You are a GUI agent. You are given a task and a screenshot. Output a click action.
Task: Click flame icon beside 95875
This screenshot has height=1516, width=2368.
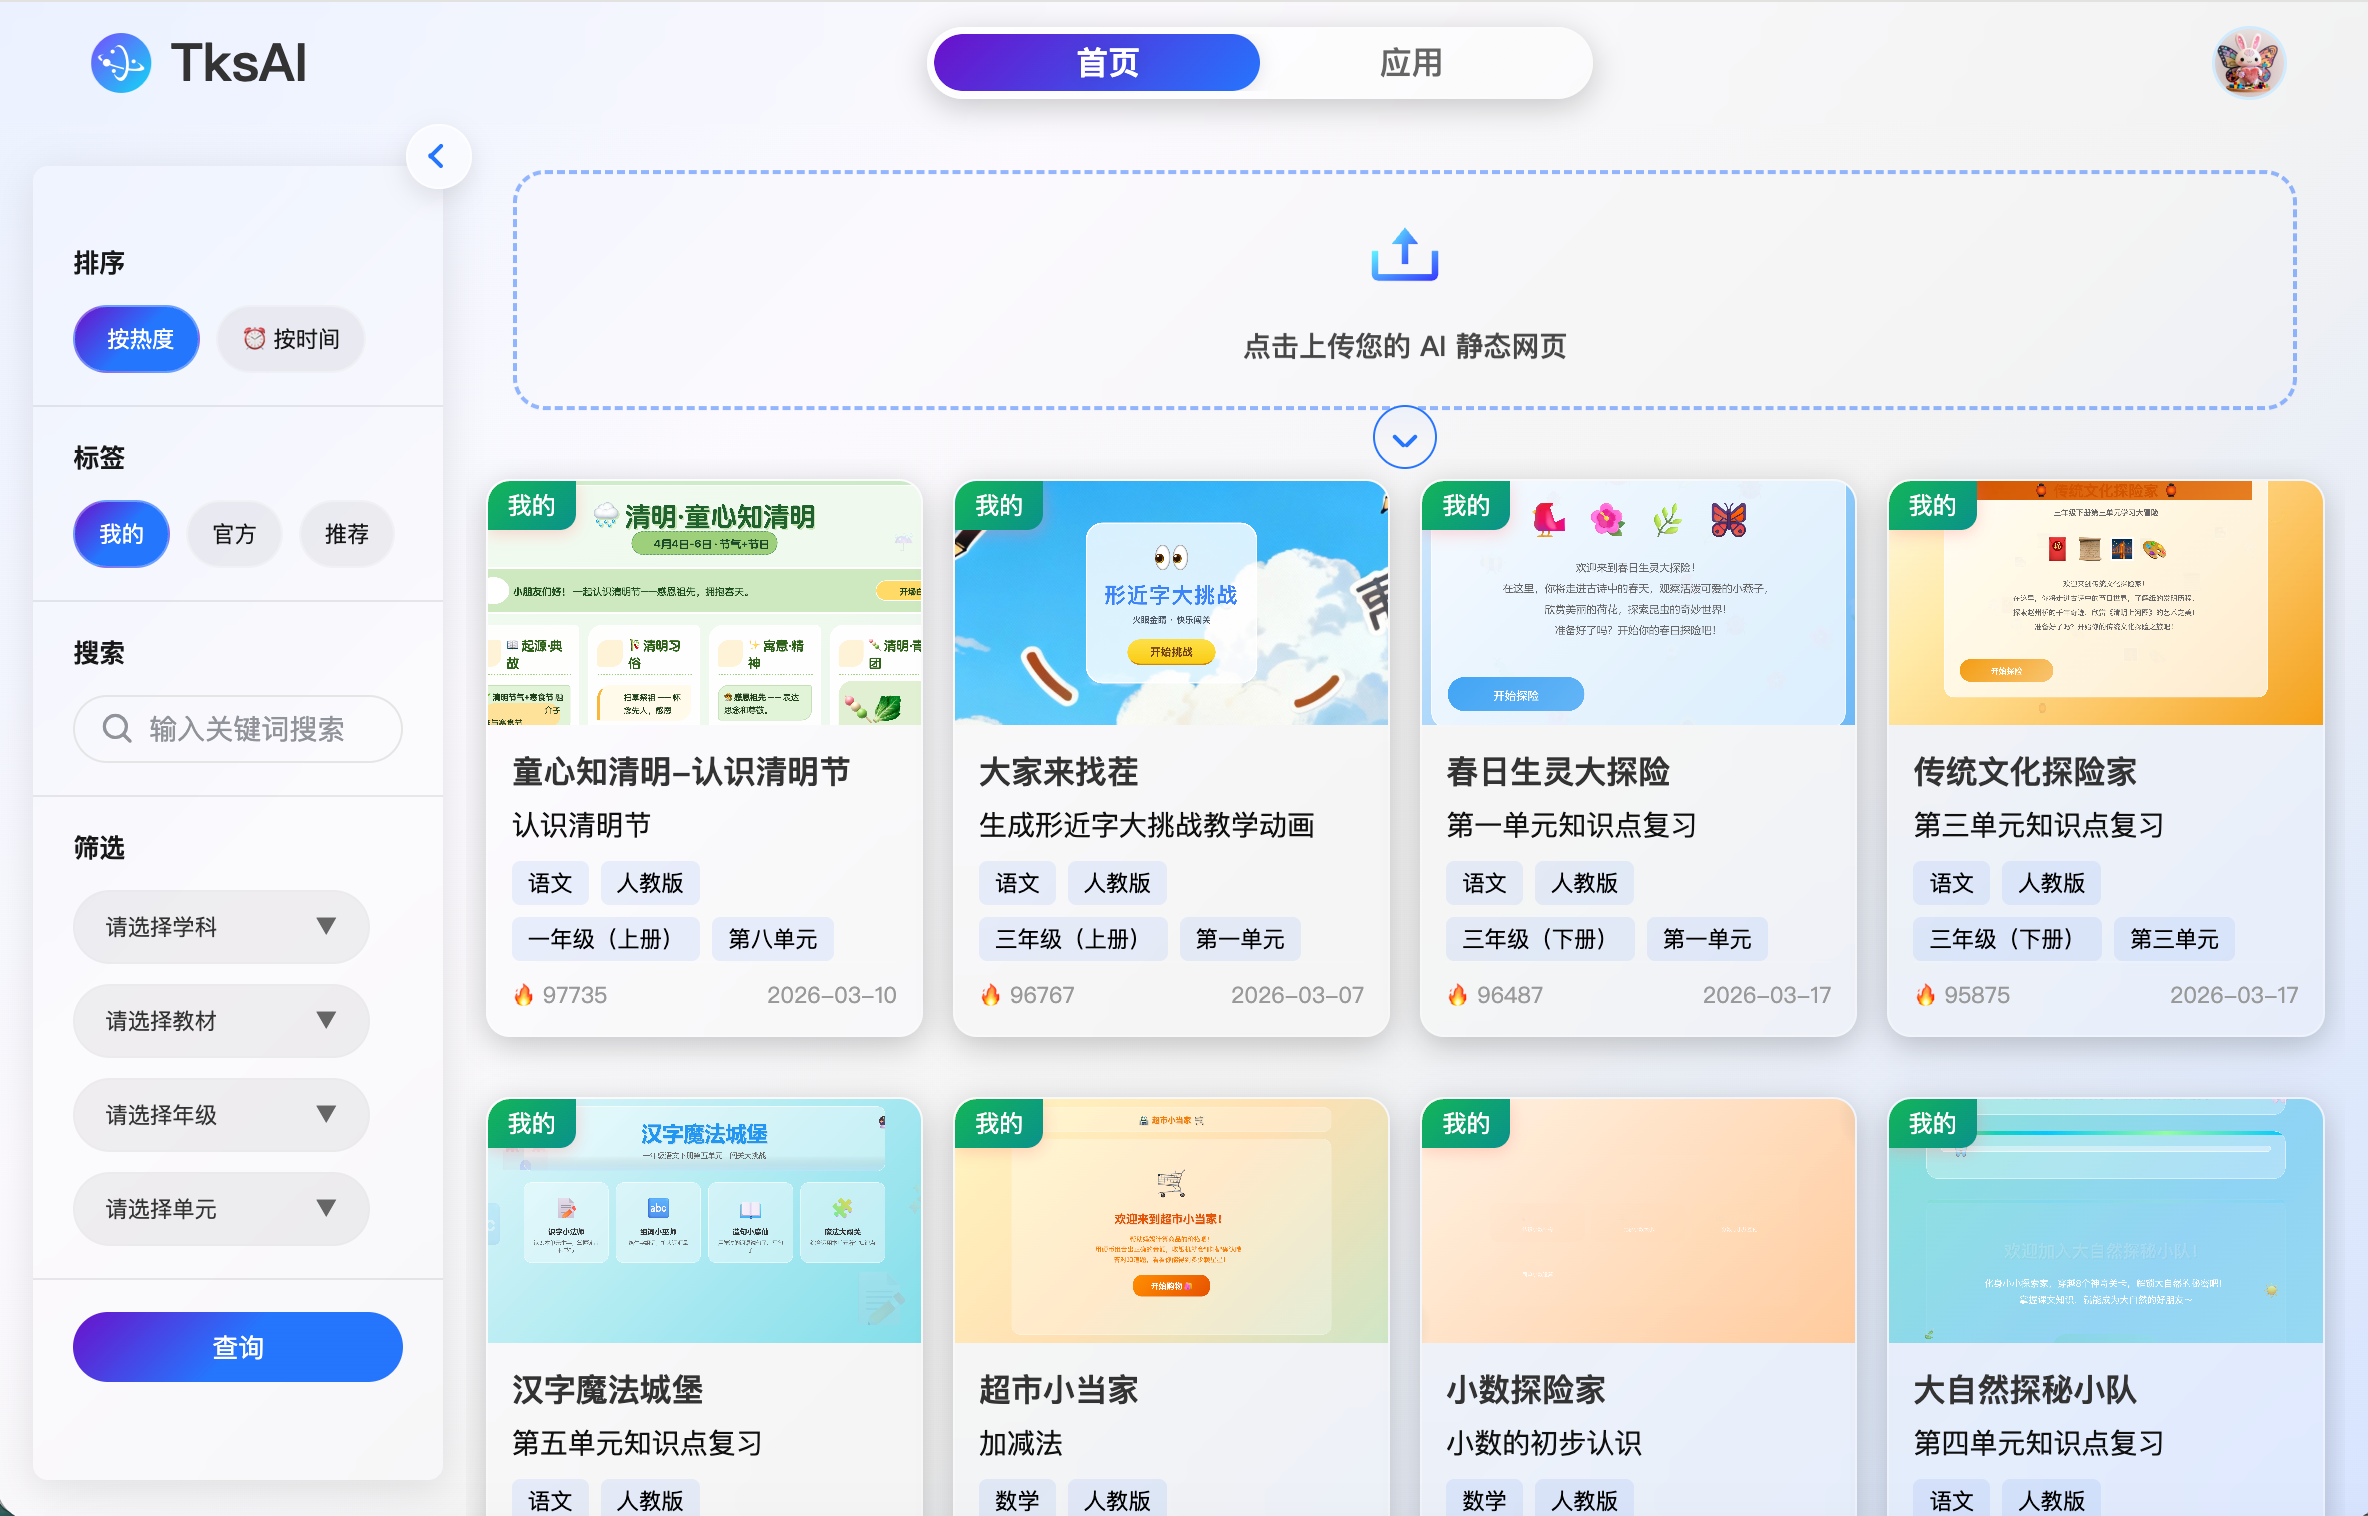pos(1925,995)
